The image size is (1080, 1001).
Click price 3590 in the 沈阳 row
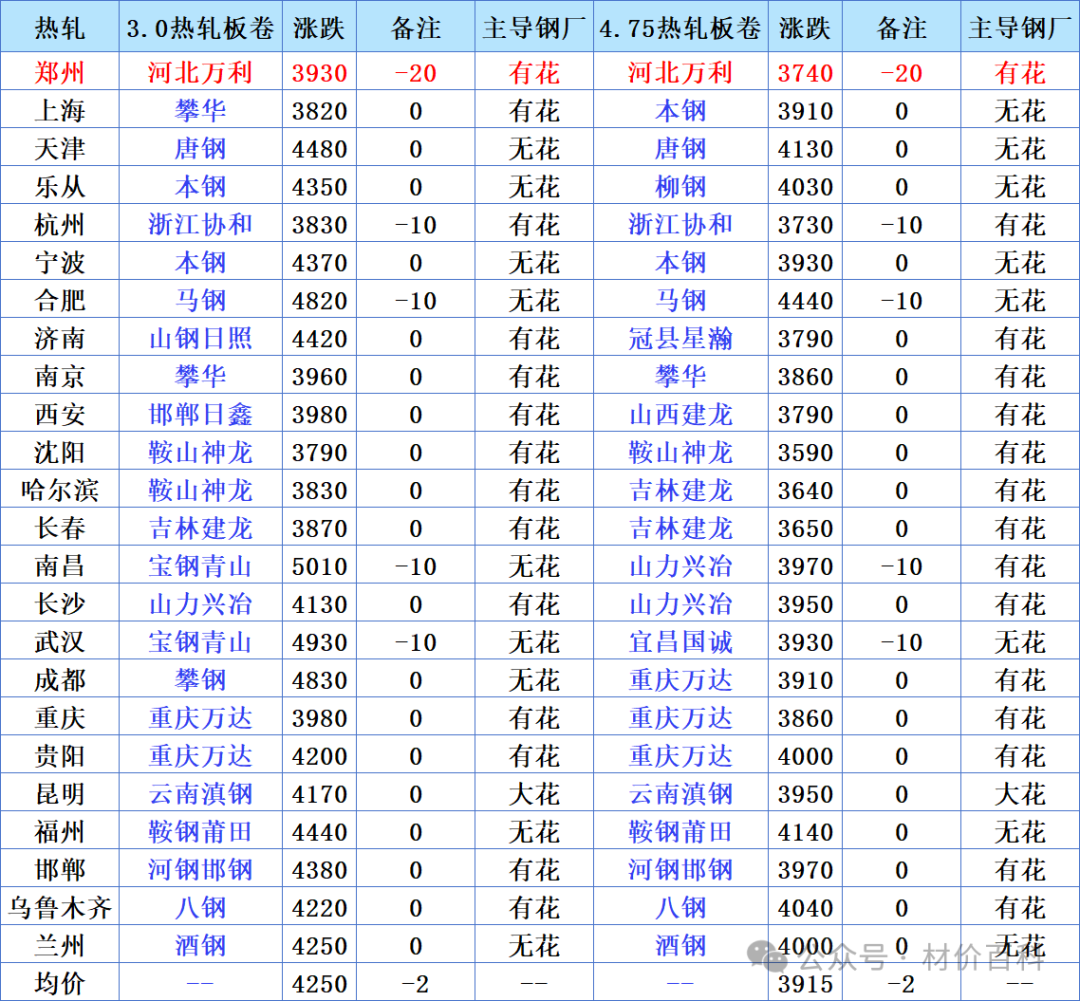coord(805,452)
